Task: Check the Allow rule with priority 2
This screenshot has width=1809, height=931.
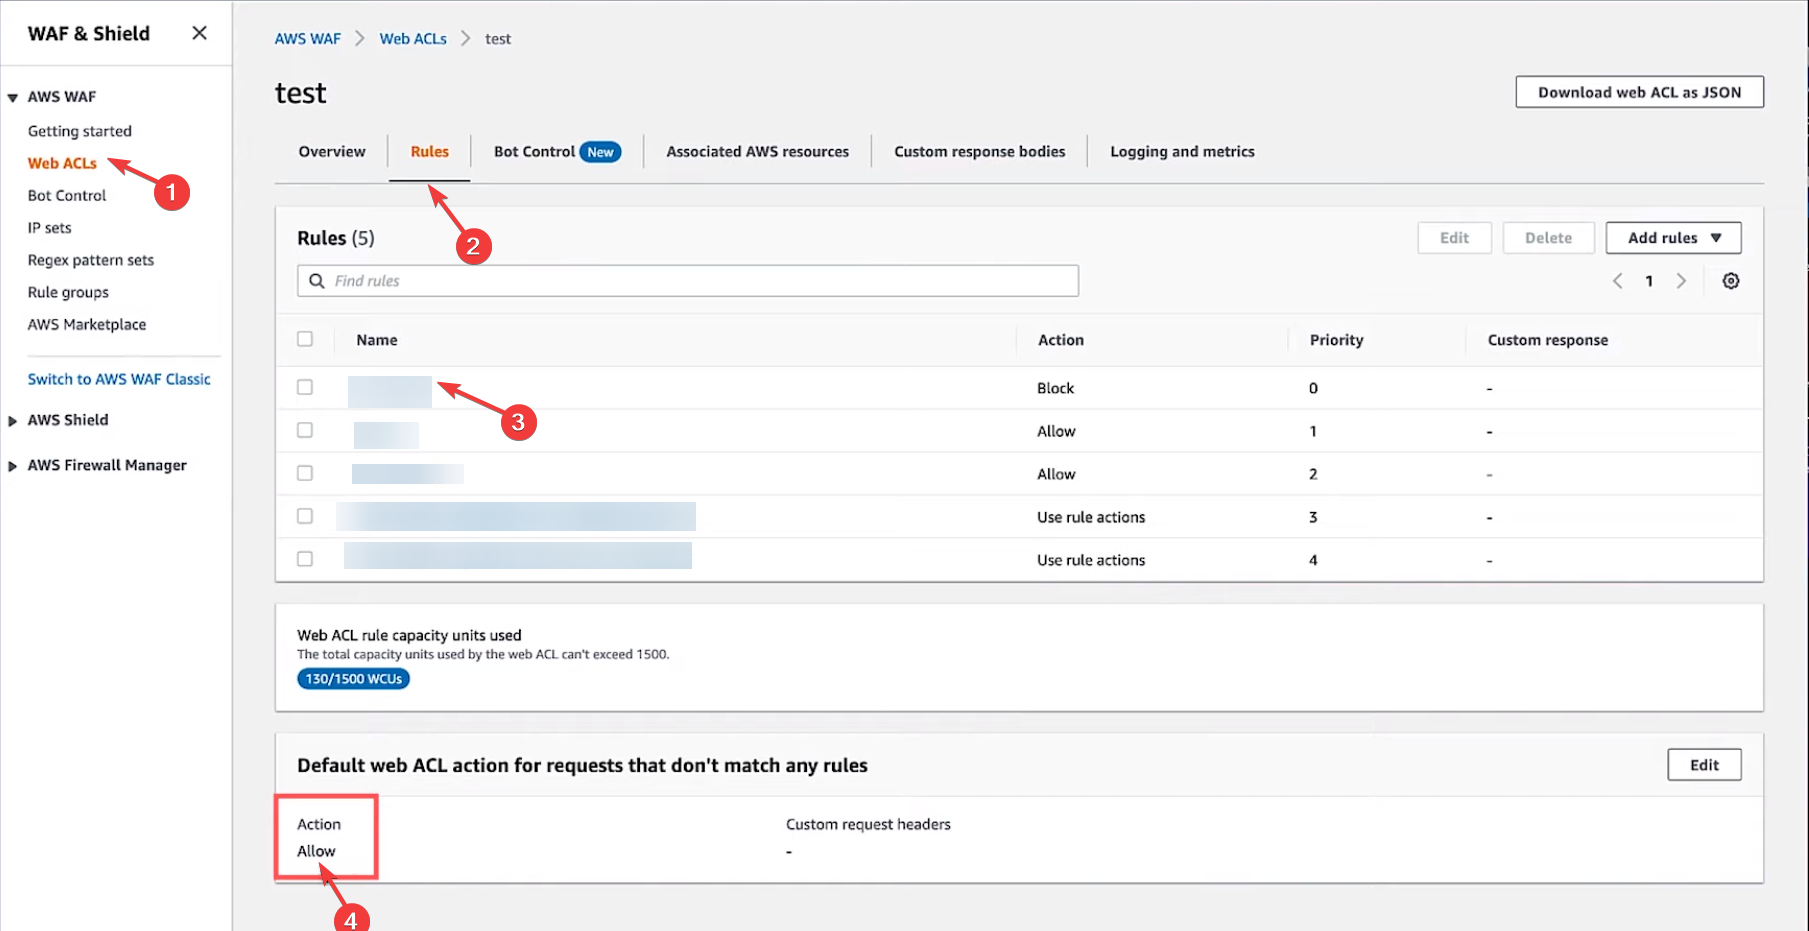Action: click(x=305, y=473)
